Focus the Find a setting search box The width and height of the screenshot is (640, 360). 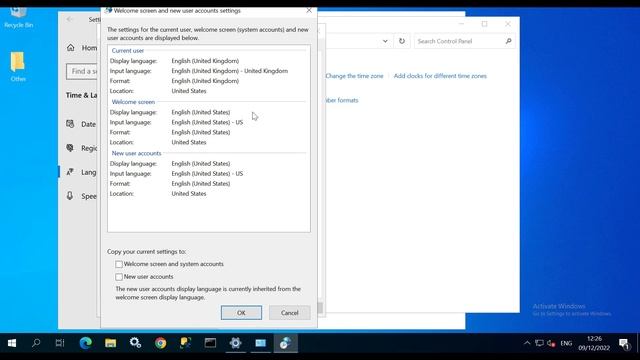[82, 71]
